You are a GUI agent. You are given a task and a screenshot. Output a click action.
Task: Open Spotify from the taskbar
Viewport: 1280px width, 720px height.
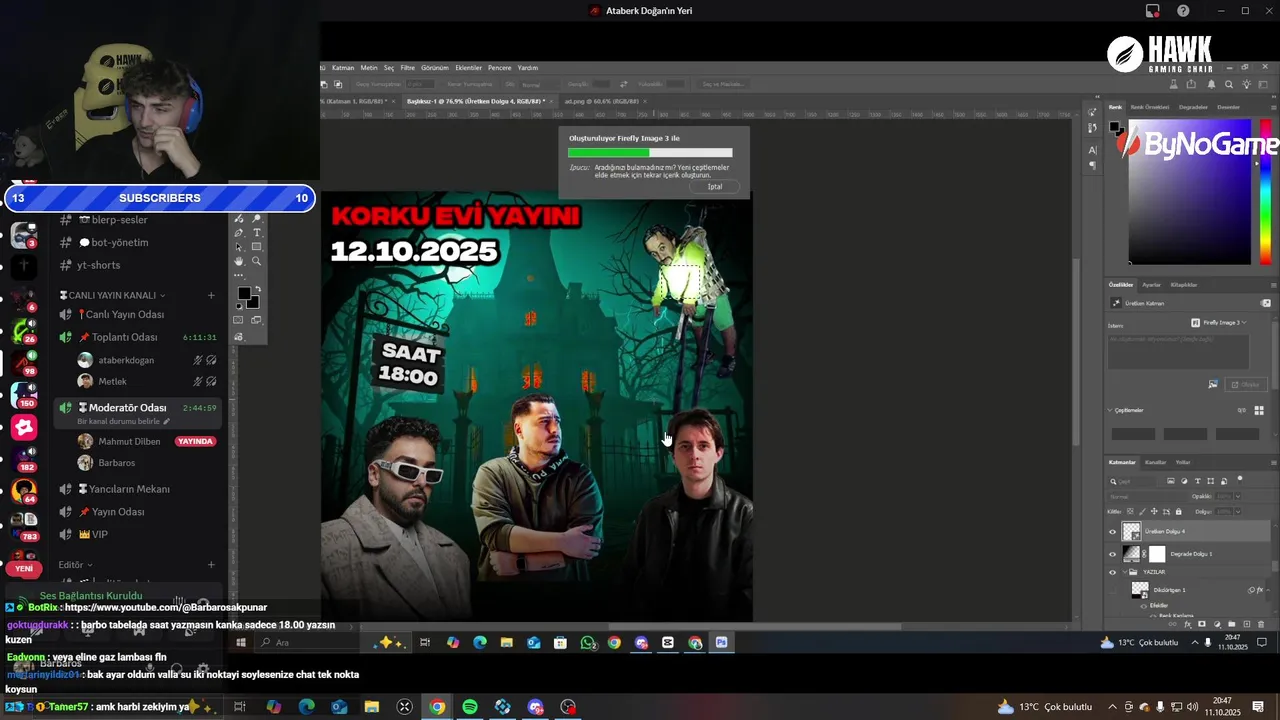[x=470, y=707]
